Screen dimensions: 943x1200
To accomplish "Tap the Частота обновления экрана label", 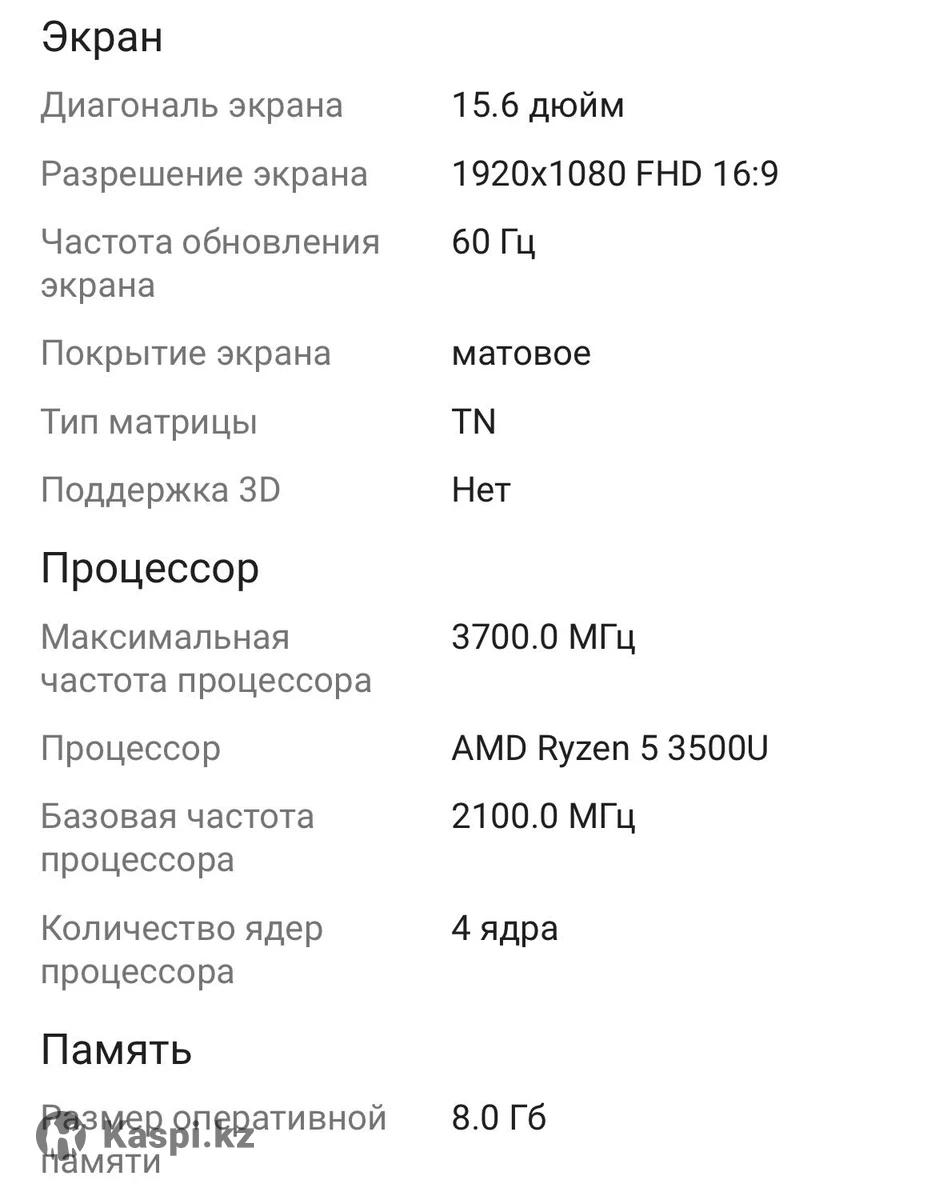I will click(x=210, y=263).
